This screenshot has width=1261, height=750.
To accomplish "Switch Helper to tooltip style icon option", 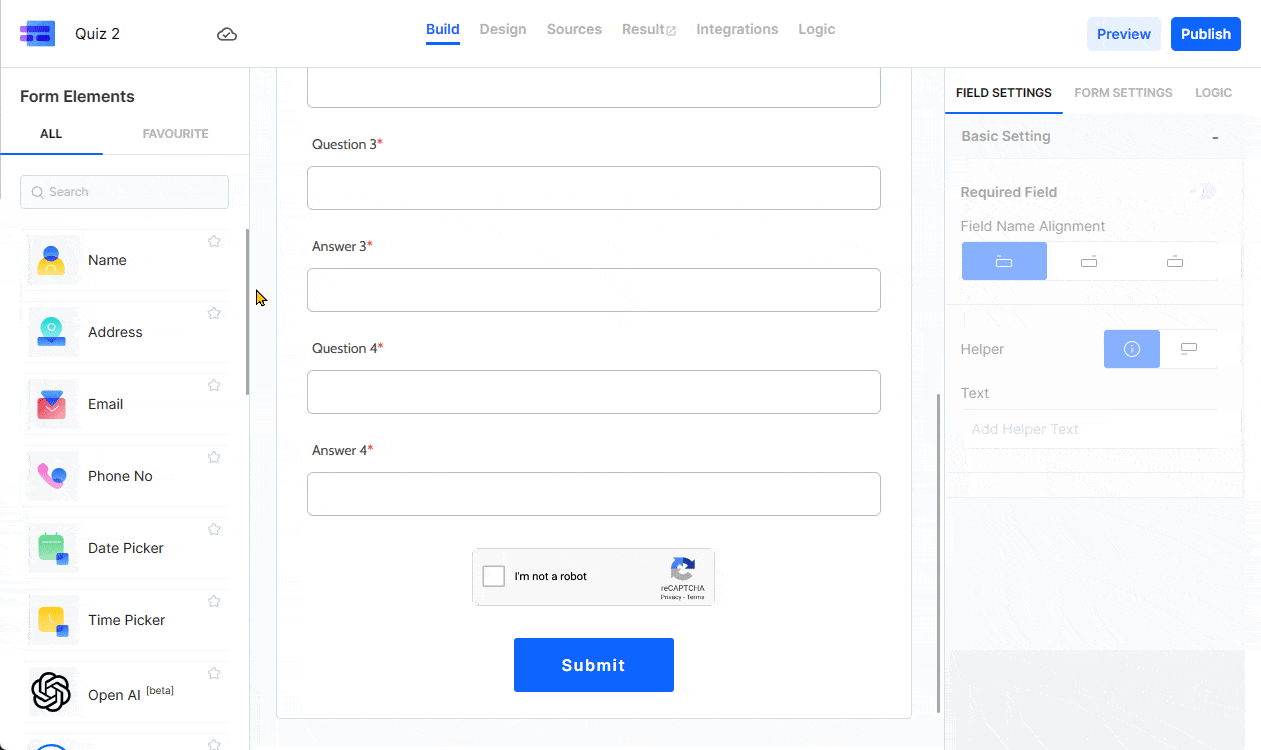I will tap(1131, 348).
